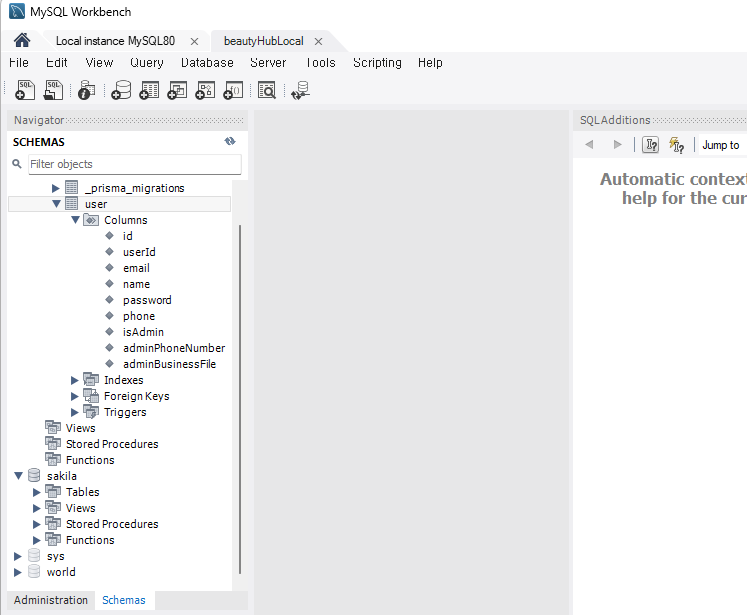This screenshot has width=747, height=615.
Task: Expand sakila Views node
Action: 37,508
